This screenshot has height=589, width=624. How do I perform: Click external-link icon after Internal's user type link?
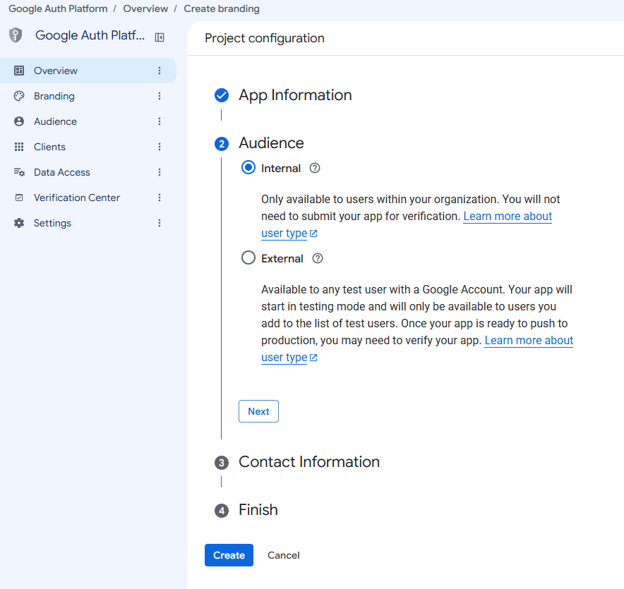point(314,234)
